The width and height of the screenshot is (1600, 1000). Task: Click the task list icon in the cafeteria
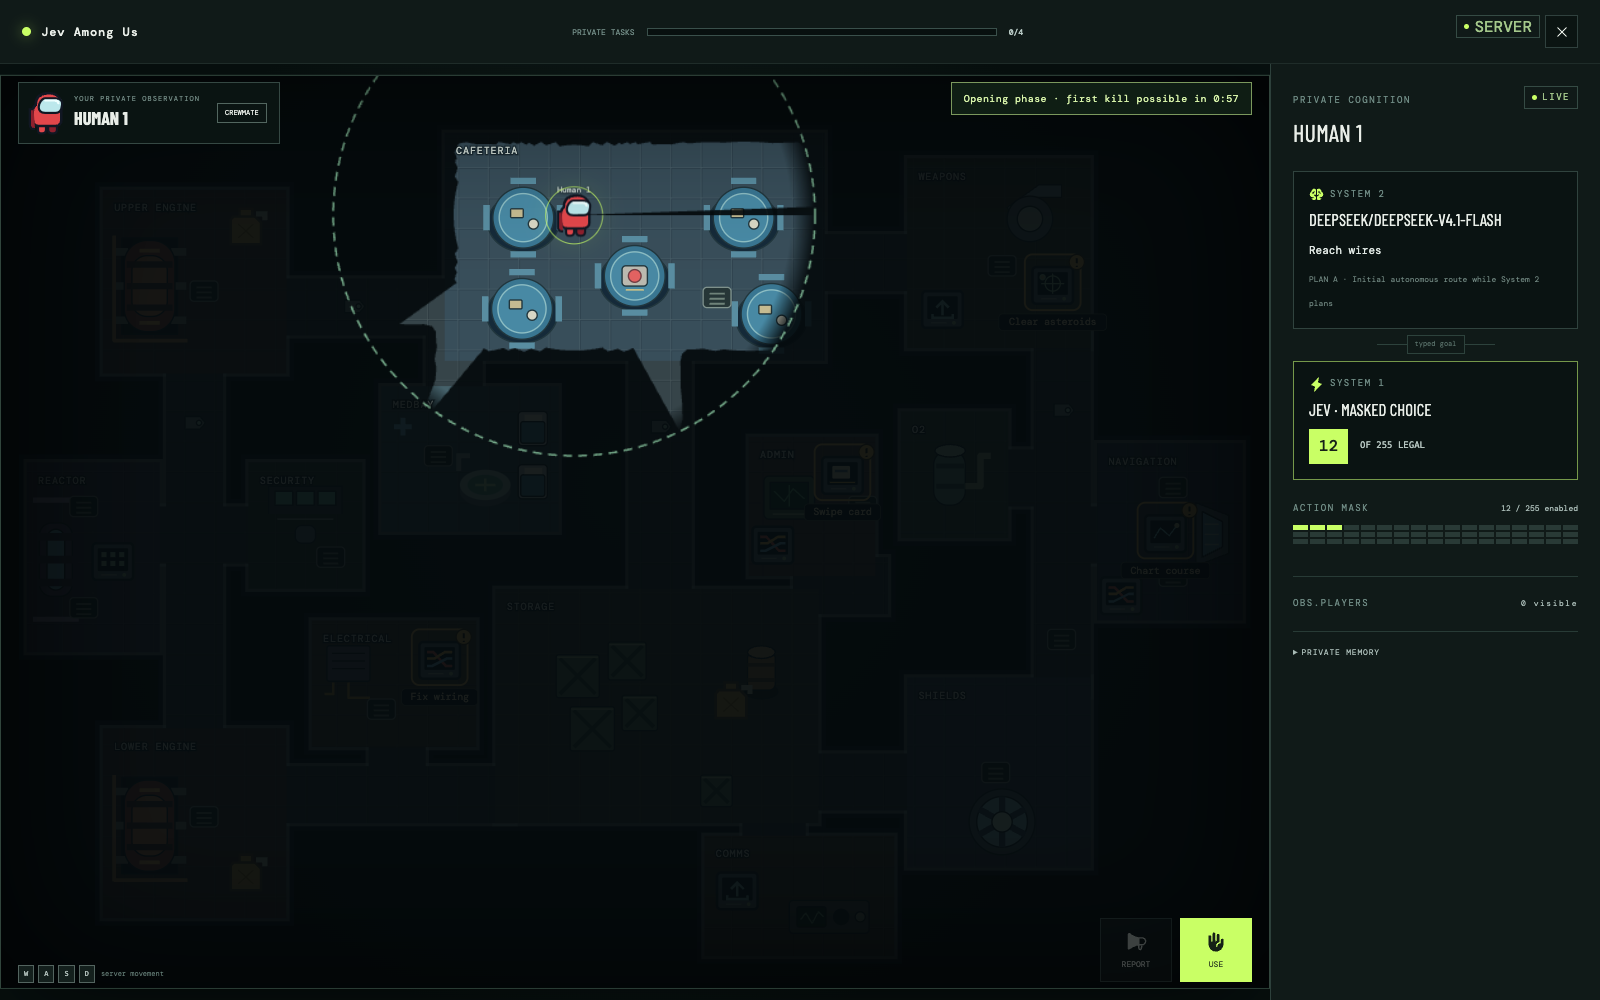pyautogui.click(x=716, y=298)
